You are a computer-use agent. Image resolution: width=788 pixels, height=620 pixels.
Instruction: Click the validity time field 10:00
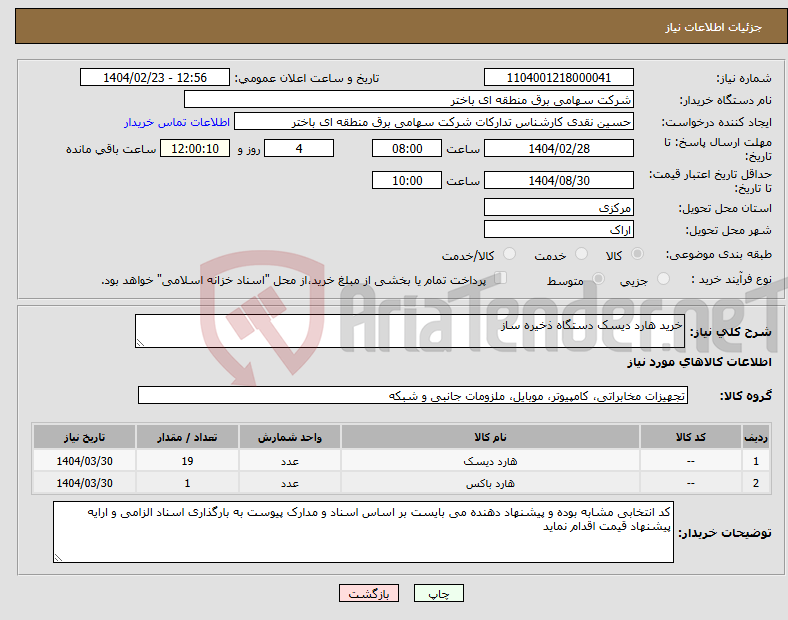point(407,180)
